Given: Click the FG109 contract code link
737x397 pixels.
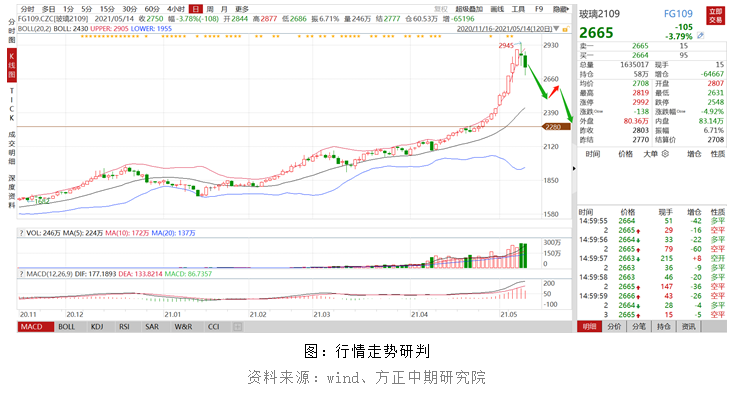Looking at the screenshot, I should (678, 14).
